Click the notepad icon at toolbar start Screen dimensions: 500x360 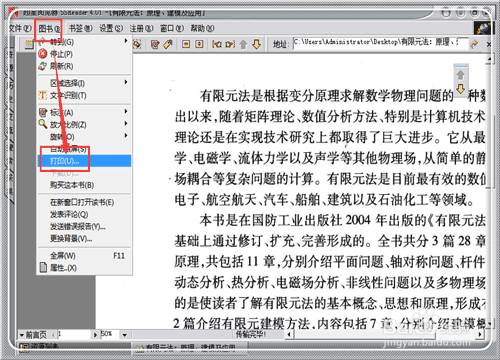pos(29,44)
